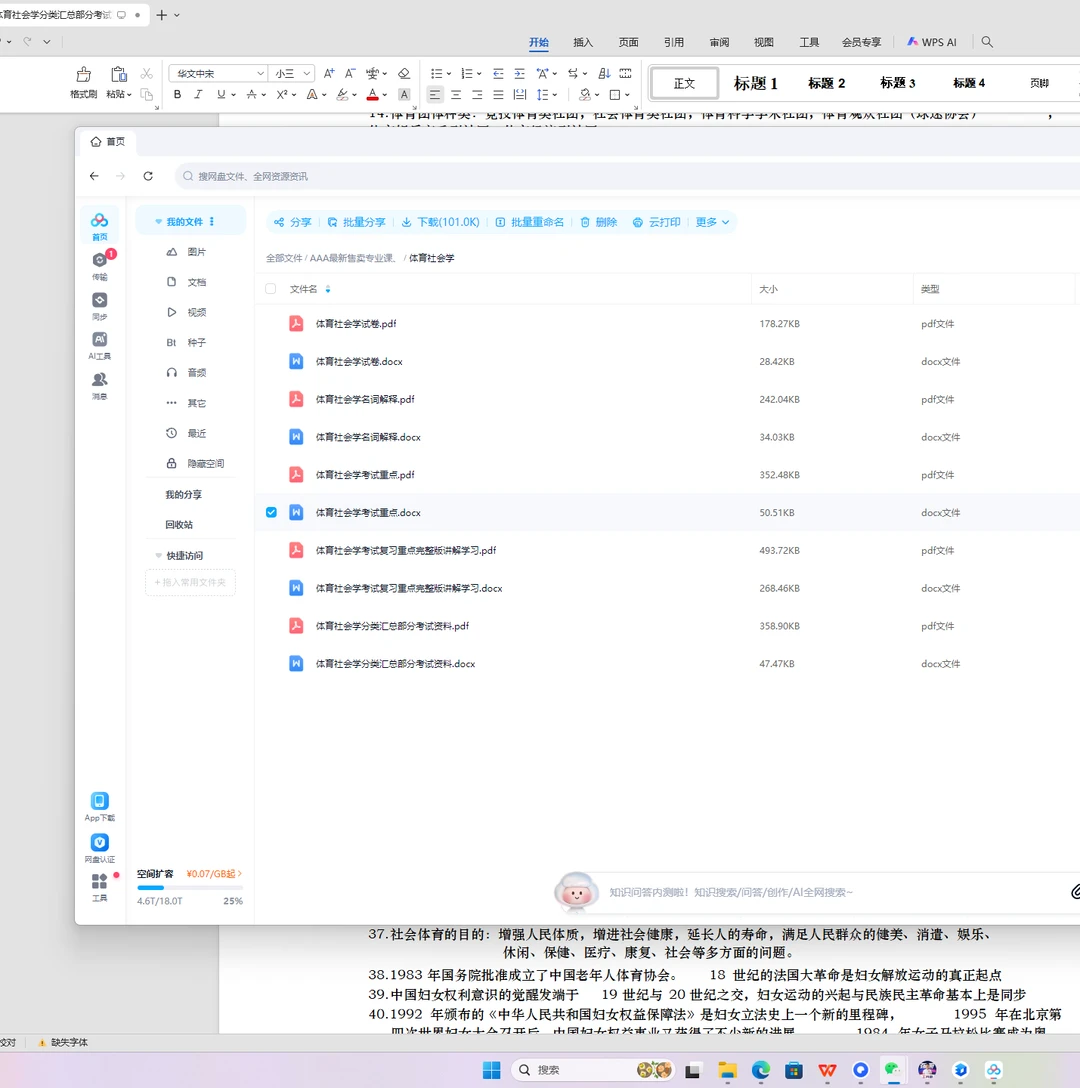Click 下载(101.0K) button
Viewport: 1080px width, 1088px height.
(x=440, y=222)
